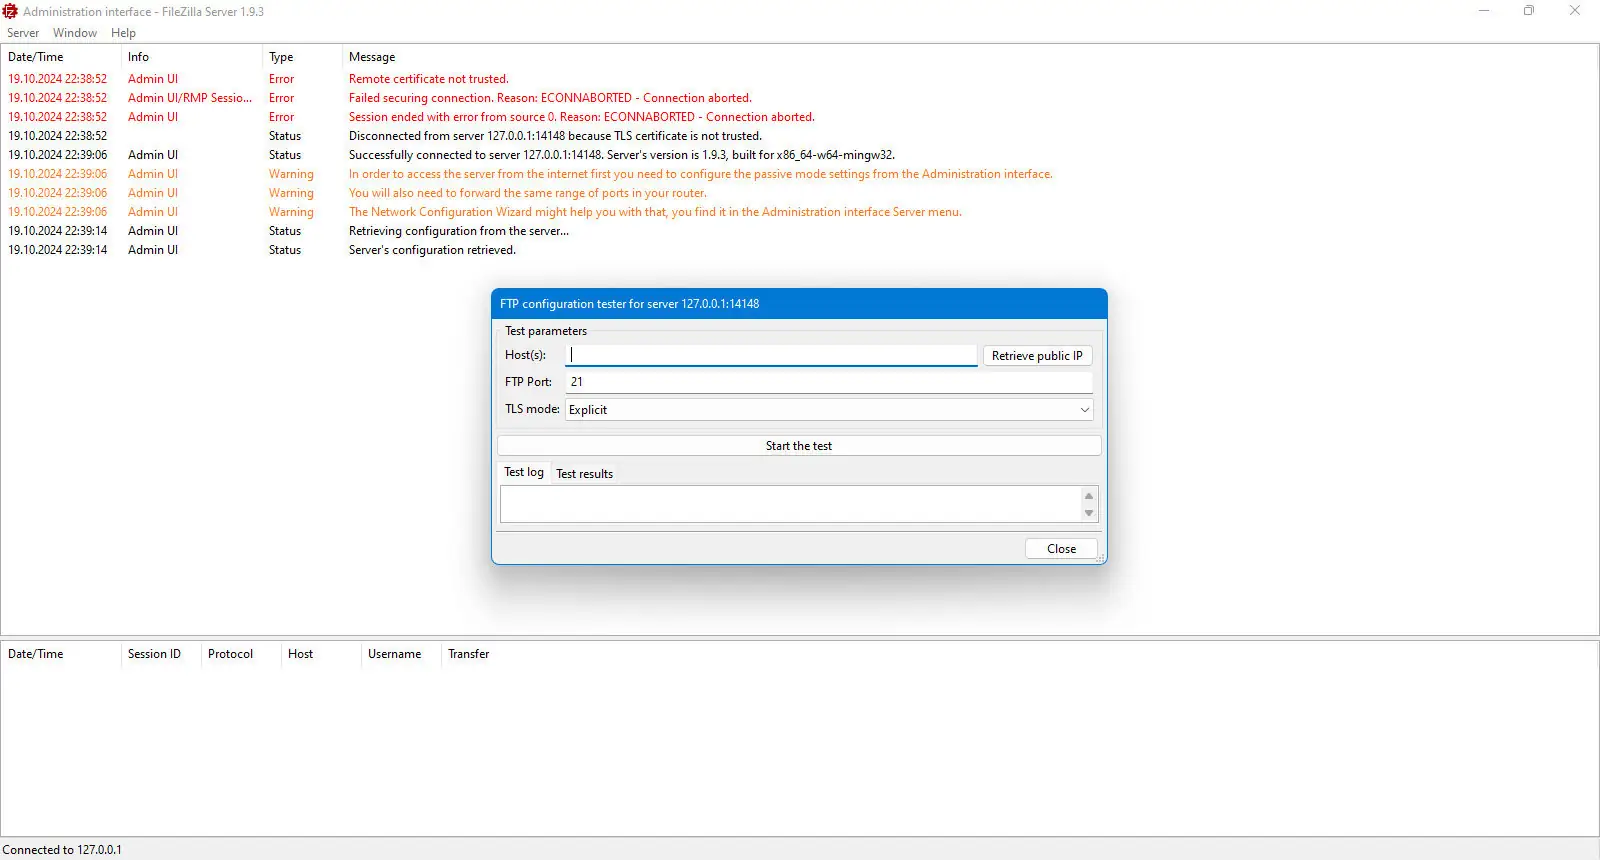Start the FTP configuration test
1600x860 pixels.
[x=799, y=446]
